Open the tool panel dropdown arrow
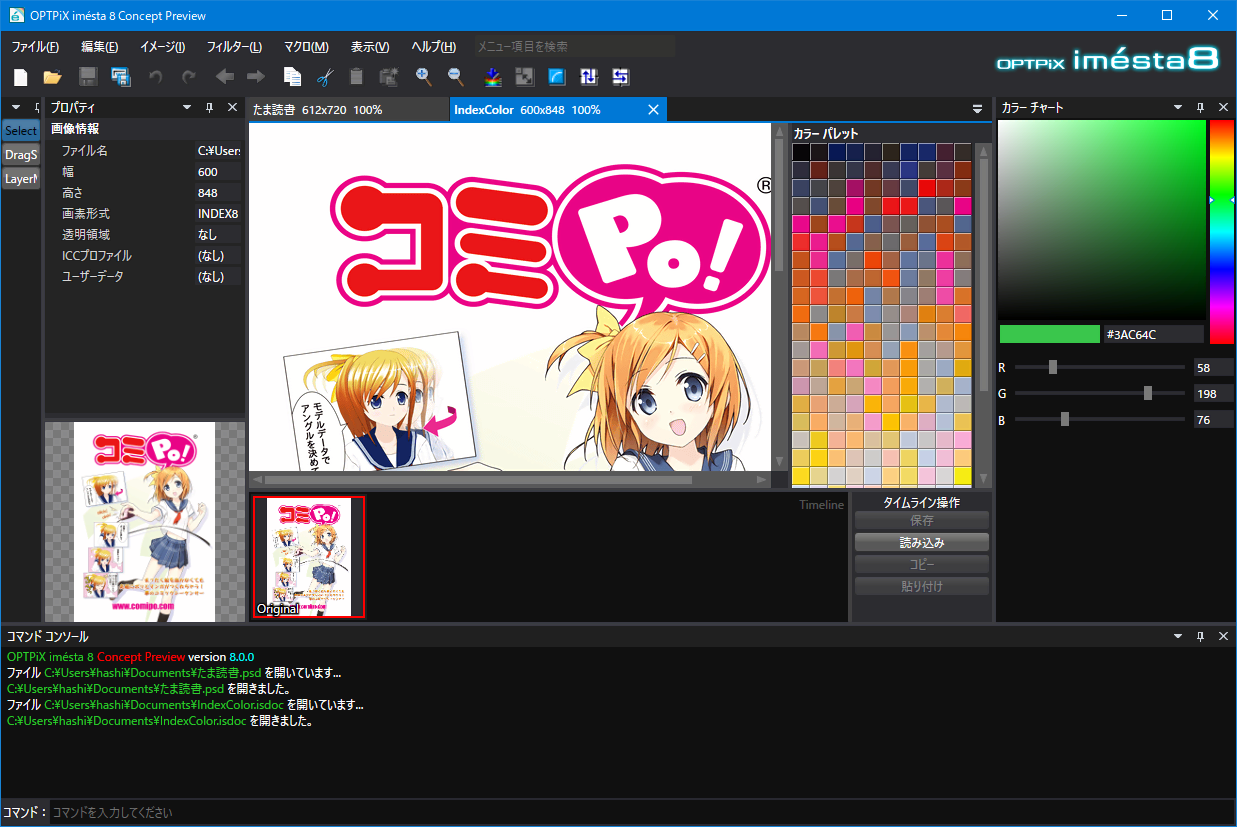The height and width of the screenshot is (827, 1237). tap(16, 108)
